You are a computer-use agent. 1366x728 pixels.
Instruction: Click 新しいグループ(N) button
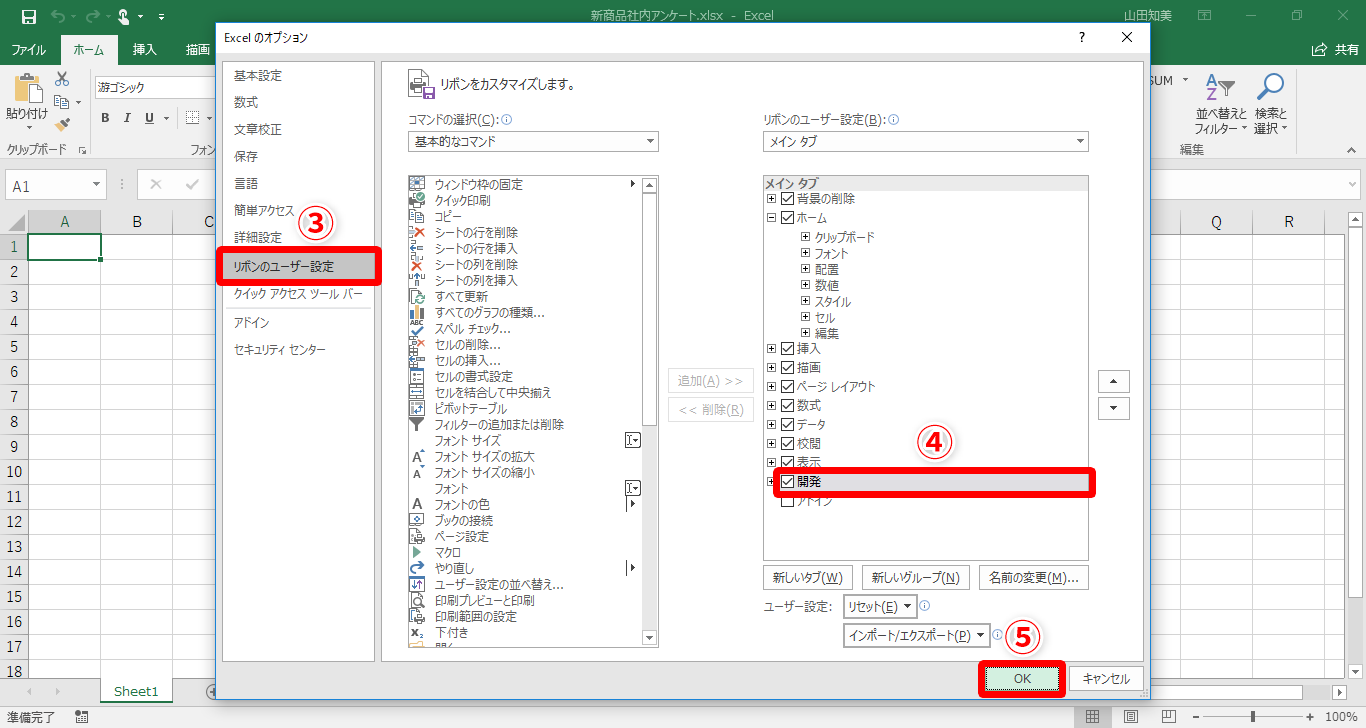[915, 577]
